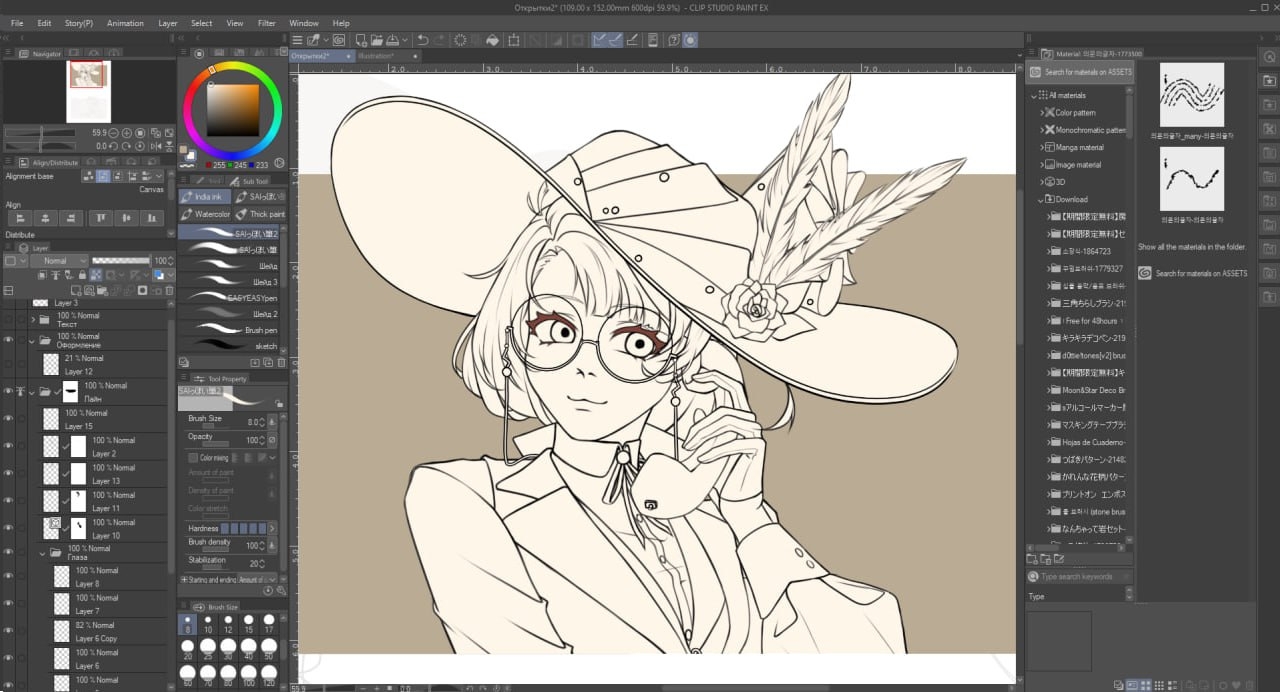Open the Clip Studio launcher swirl icon
Image resolution: width=1280 pixels, height=692 pixels.
tap(339, 40)
